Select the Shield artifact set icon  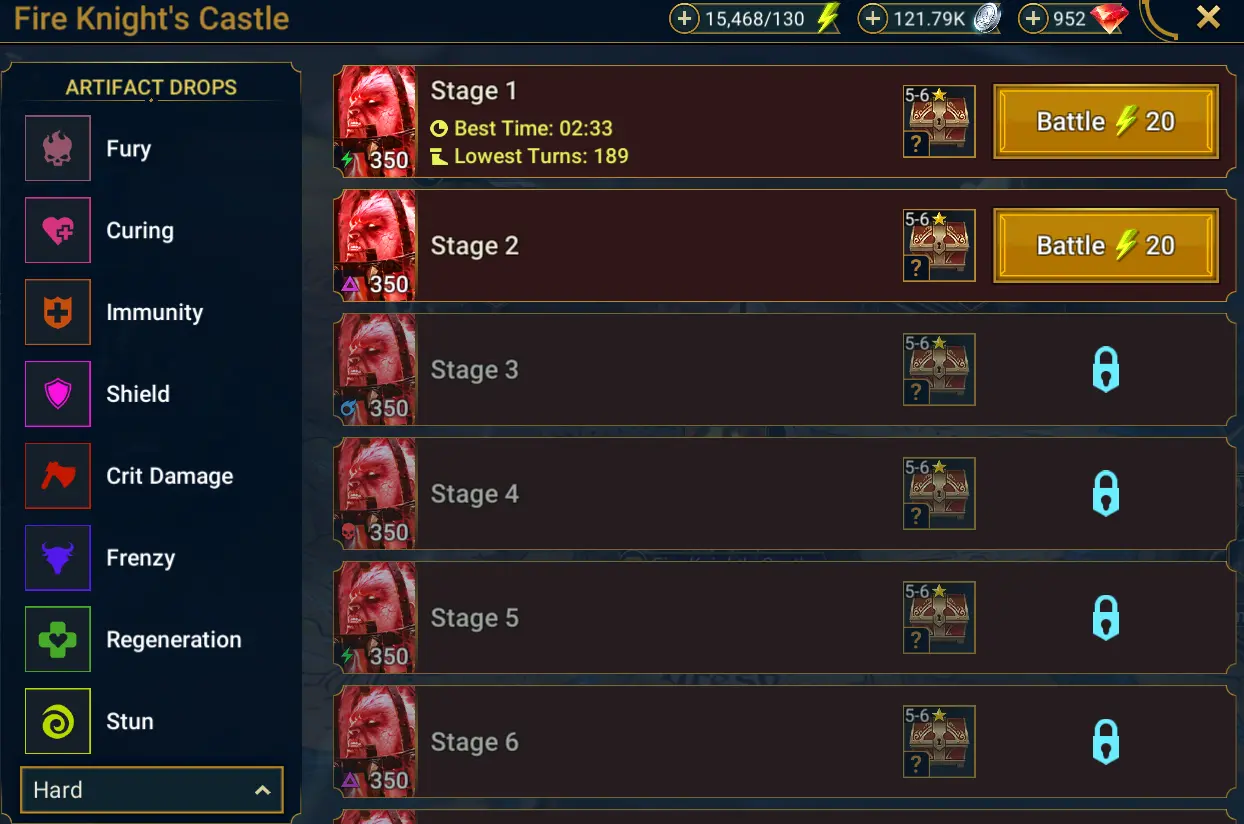tap(58, 394)
